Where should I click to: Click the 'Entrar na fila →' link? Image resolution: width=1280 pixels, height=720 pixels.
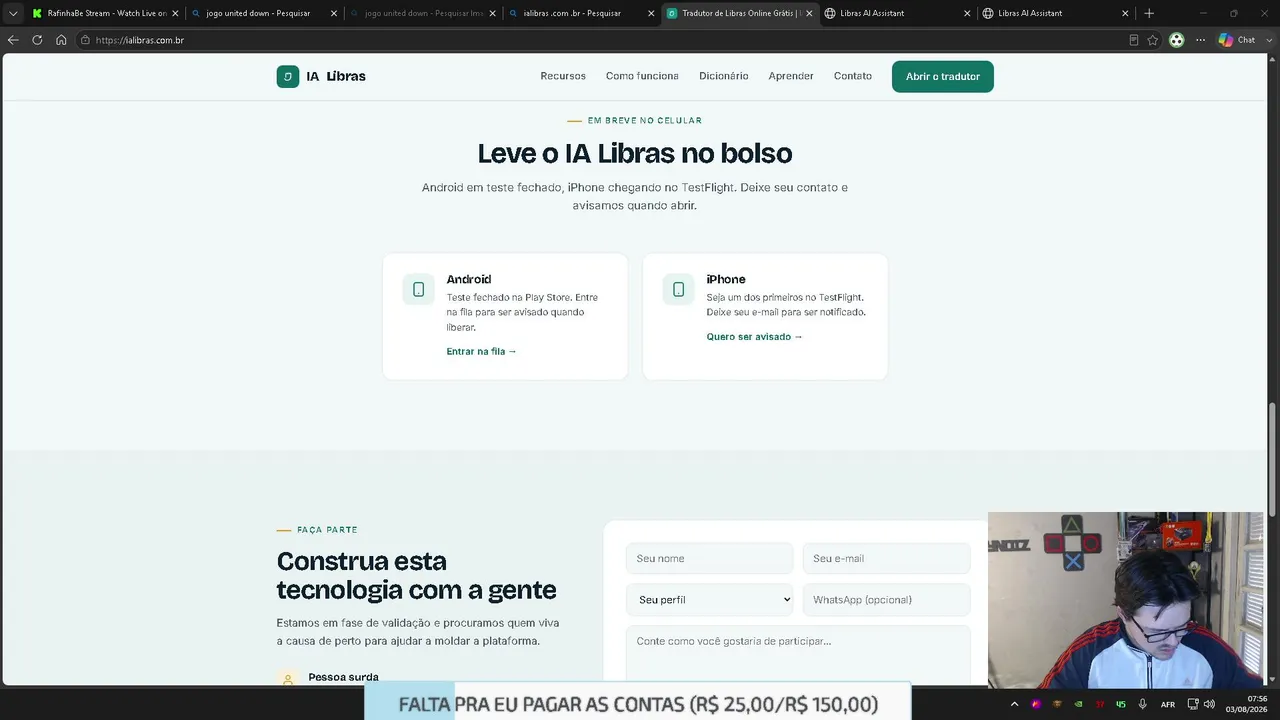point(482,352)
